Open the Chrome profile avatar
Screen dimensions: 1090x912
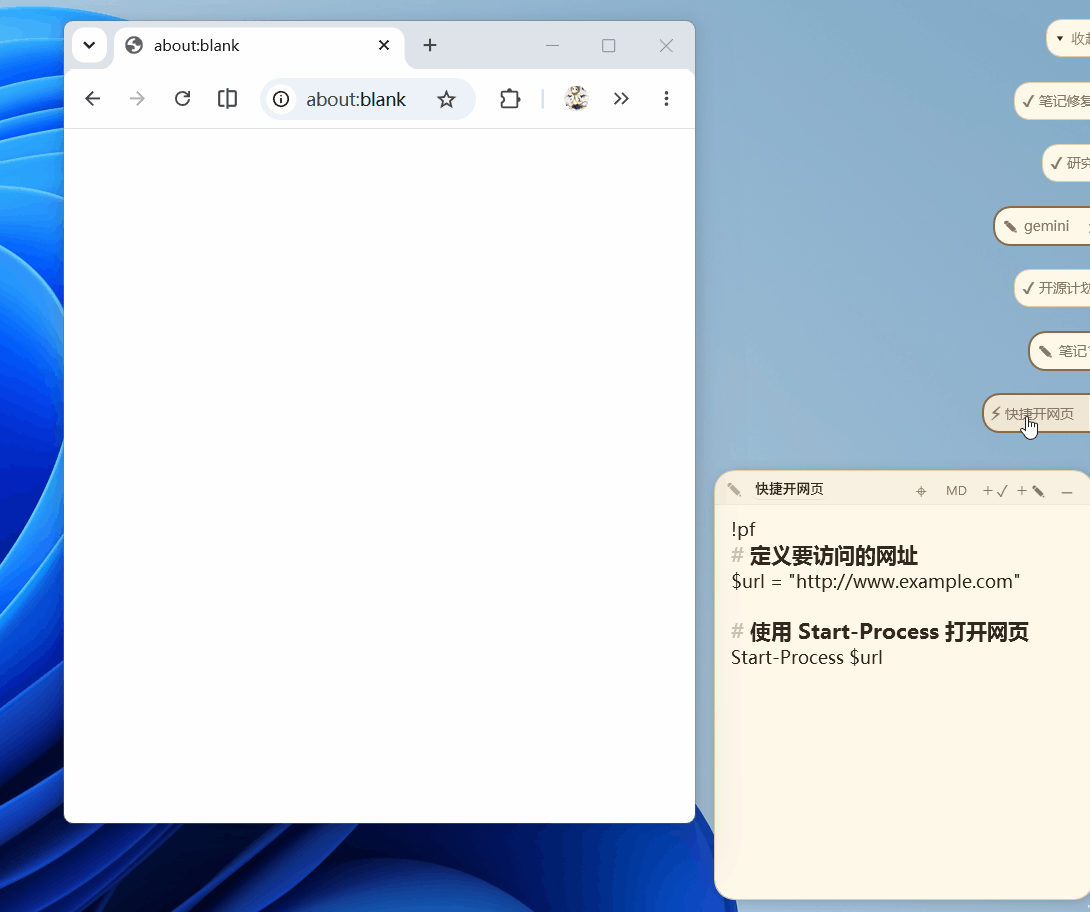click(576, 99)
